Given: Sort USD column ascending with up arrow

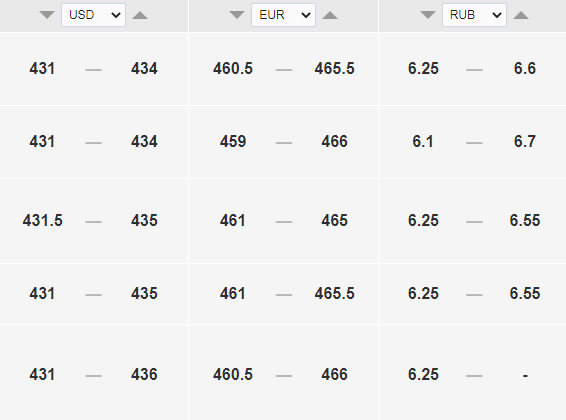Looking at the screenshot, I should pos(140,15).
